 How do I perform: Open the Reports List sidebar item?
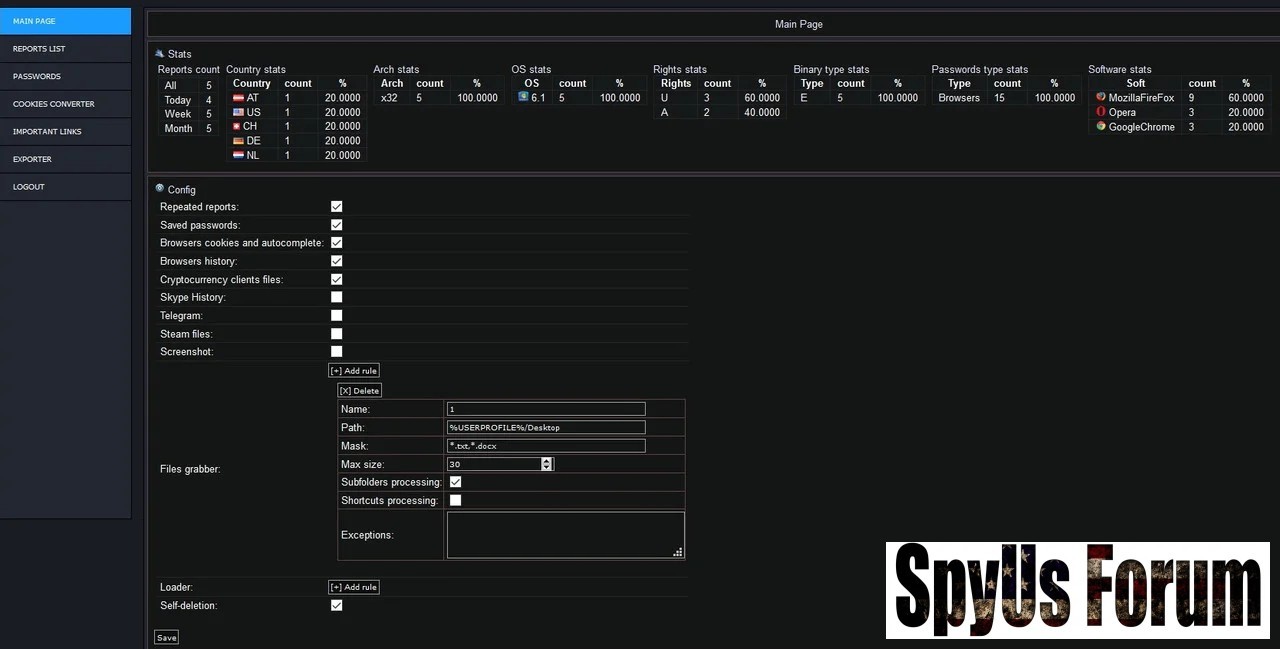(39, 49)
